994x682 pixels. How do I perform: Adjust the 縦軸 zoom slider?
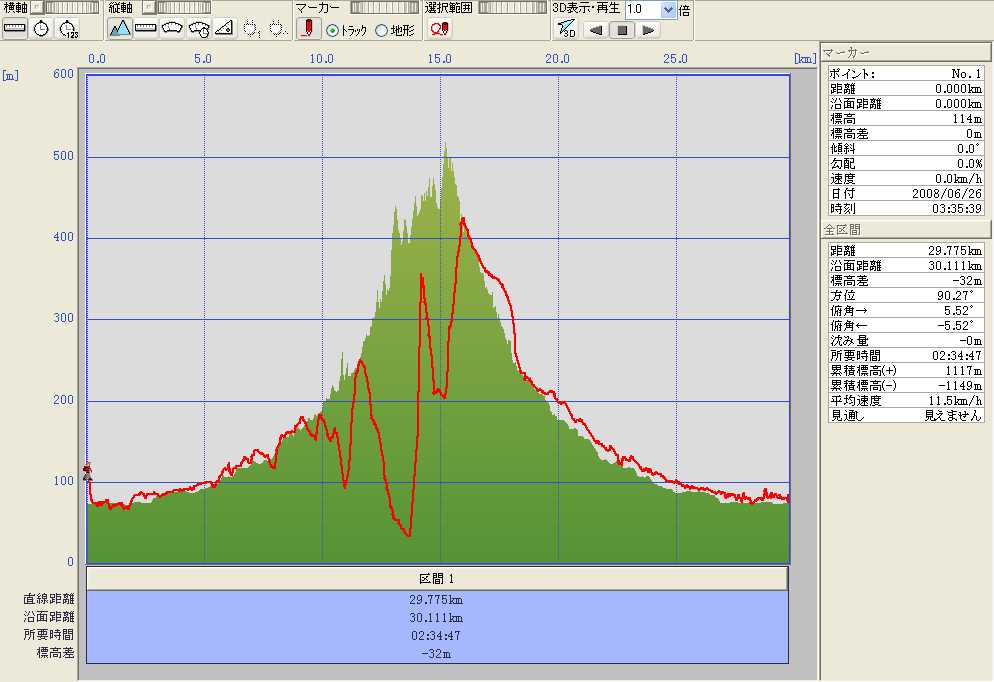click(184, 8)
